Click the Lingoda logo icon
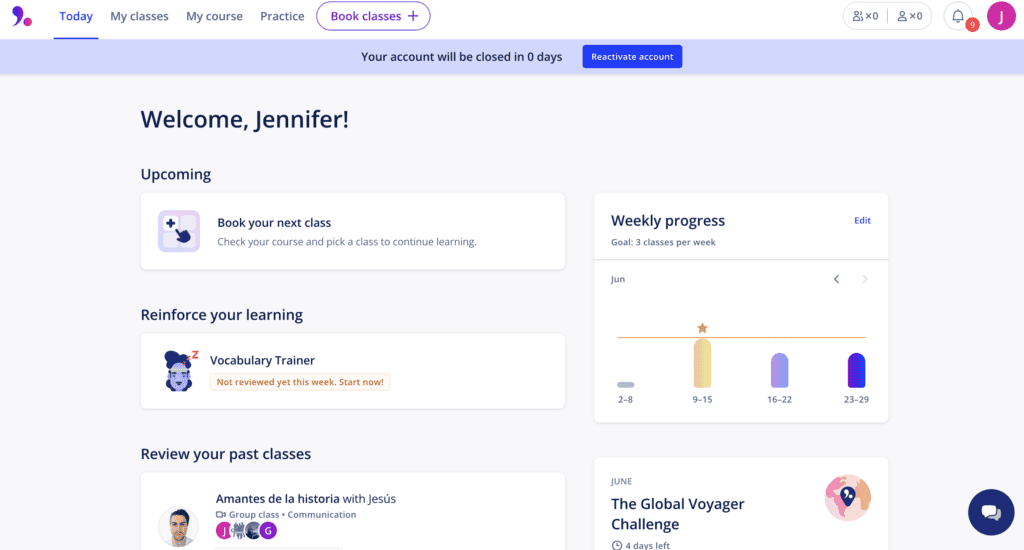The height and width of the screenshot is (550, 1024). point(22,16)
